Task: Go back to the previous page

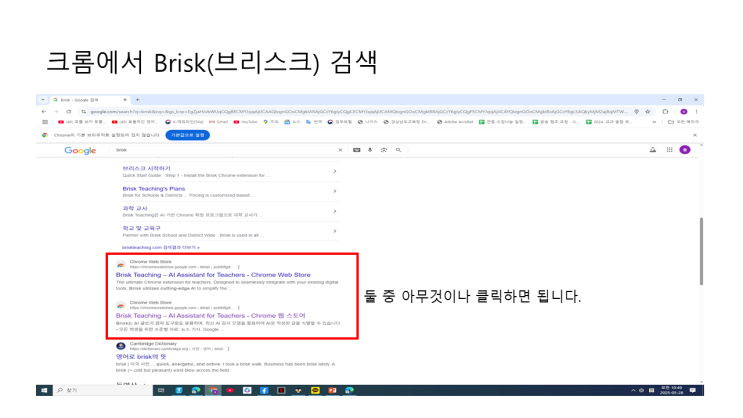Action: (44, 112)
